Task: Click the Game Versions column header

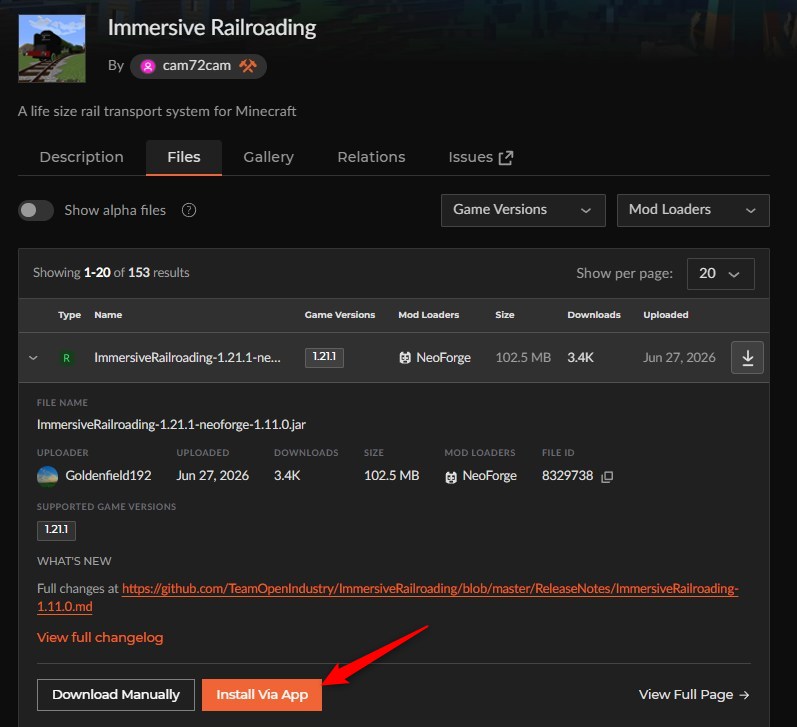Action: tap(340, 315)
